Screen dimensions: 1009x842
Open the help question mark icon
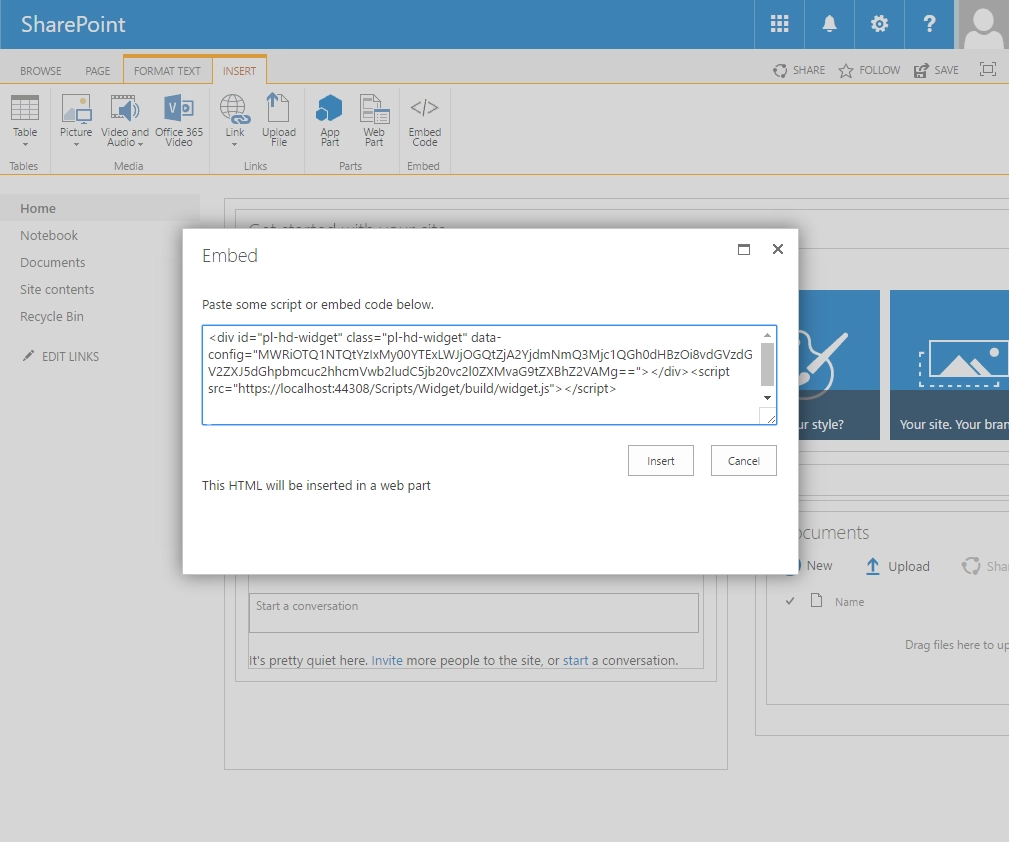click(x=929, y=24)
